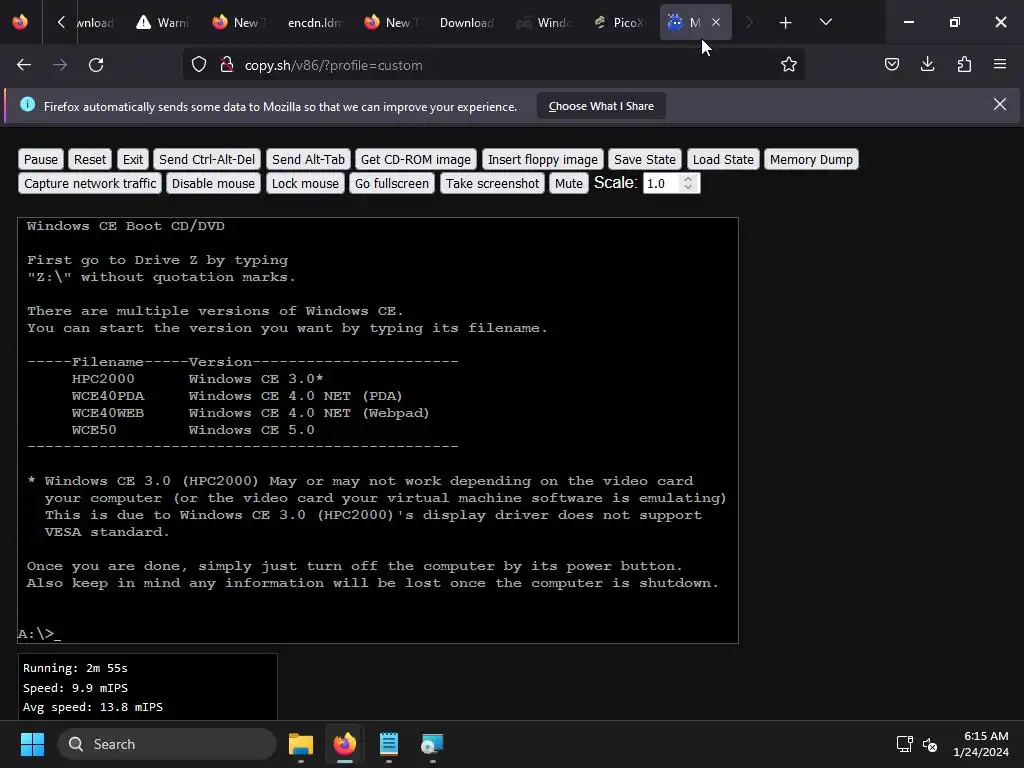Screen dimensions: 1024x768
Task: Click the Avg speed: 13.8 mIPS text
Action: [93, 707]
